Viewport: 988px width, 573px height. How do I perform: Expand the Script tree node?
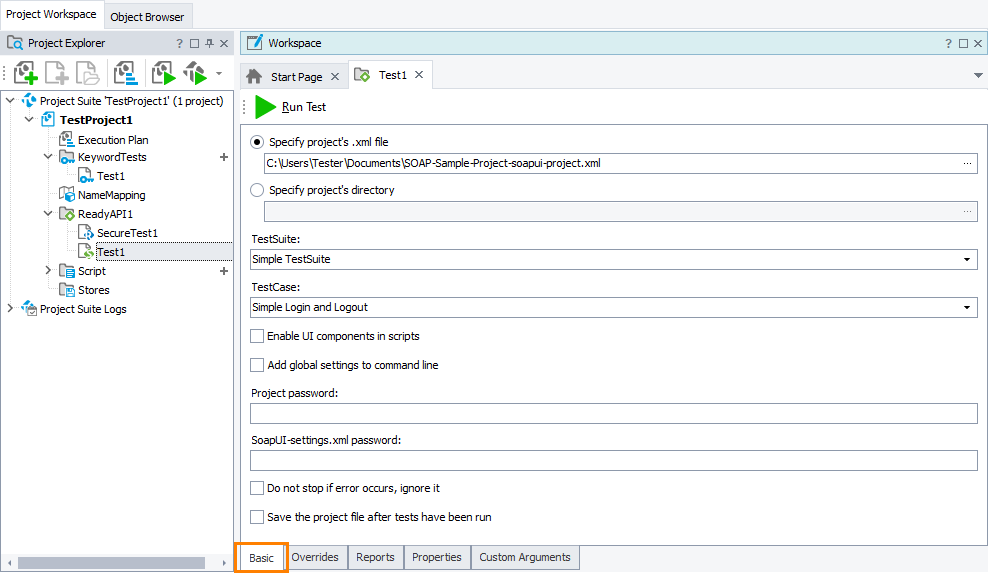[x=48, y=271]
